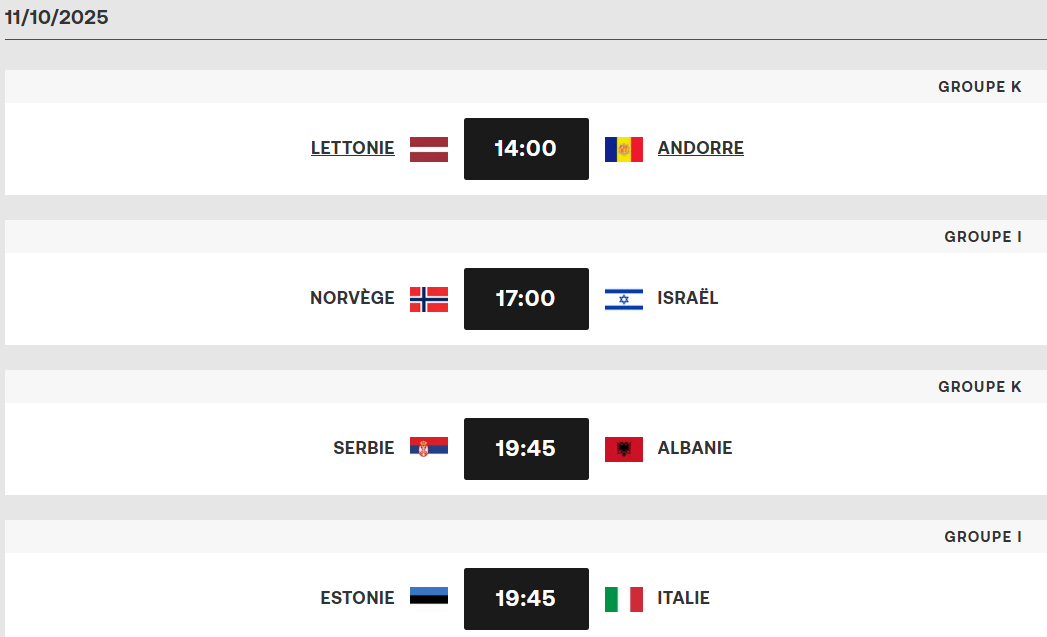Click the Latvia flag icon

429,149
